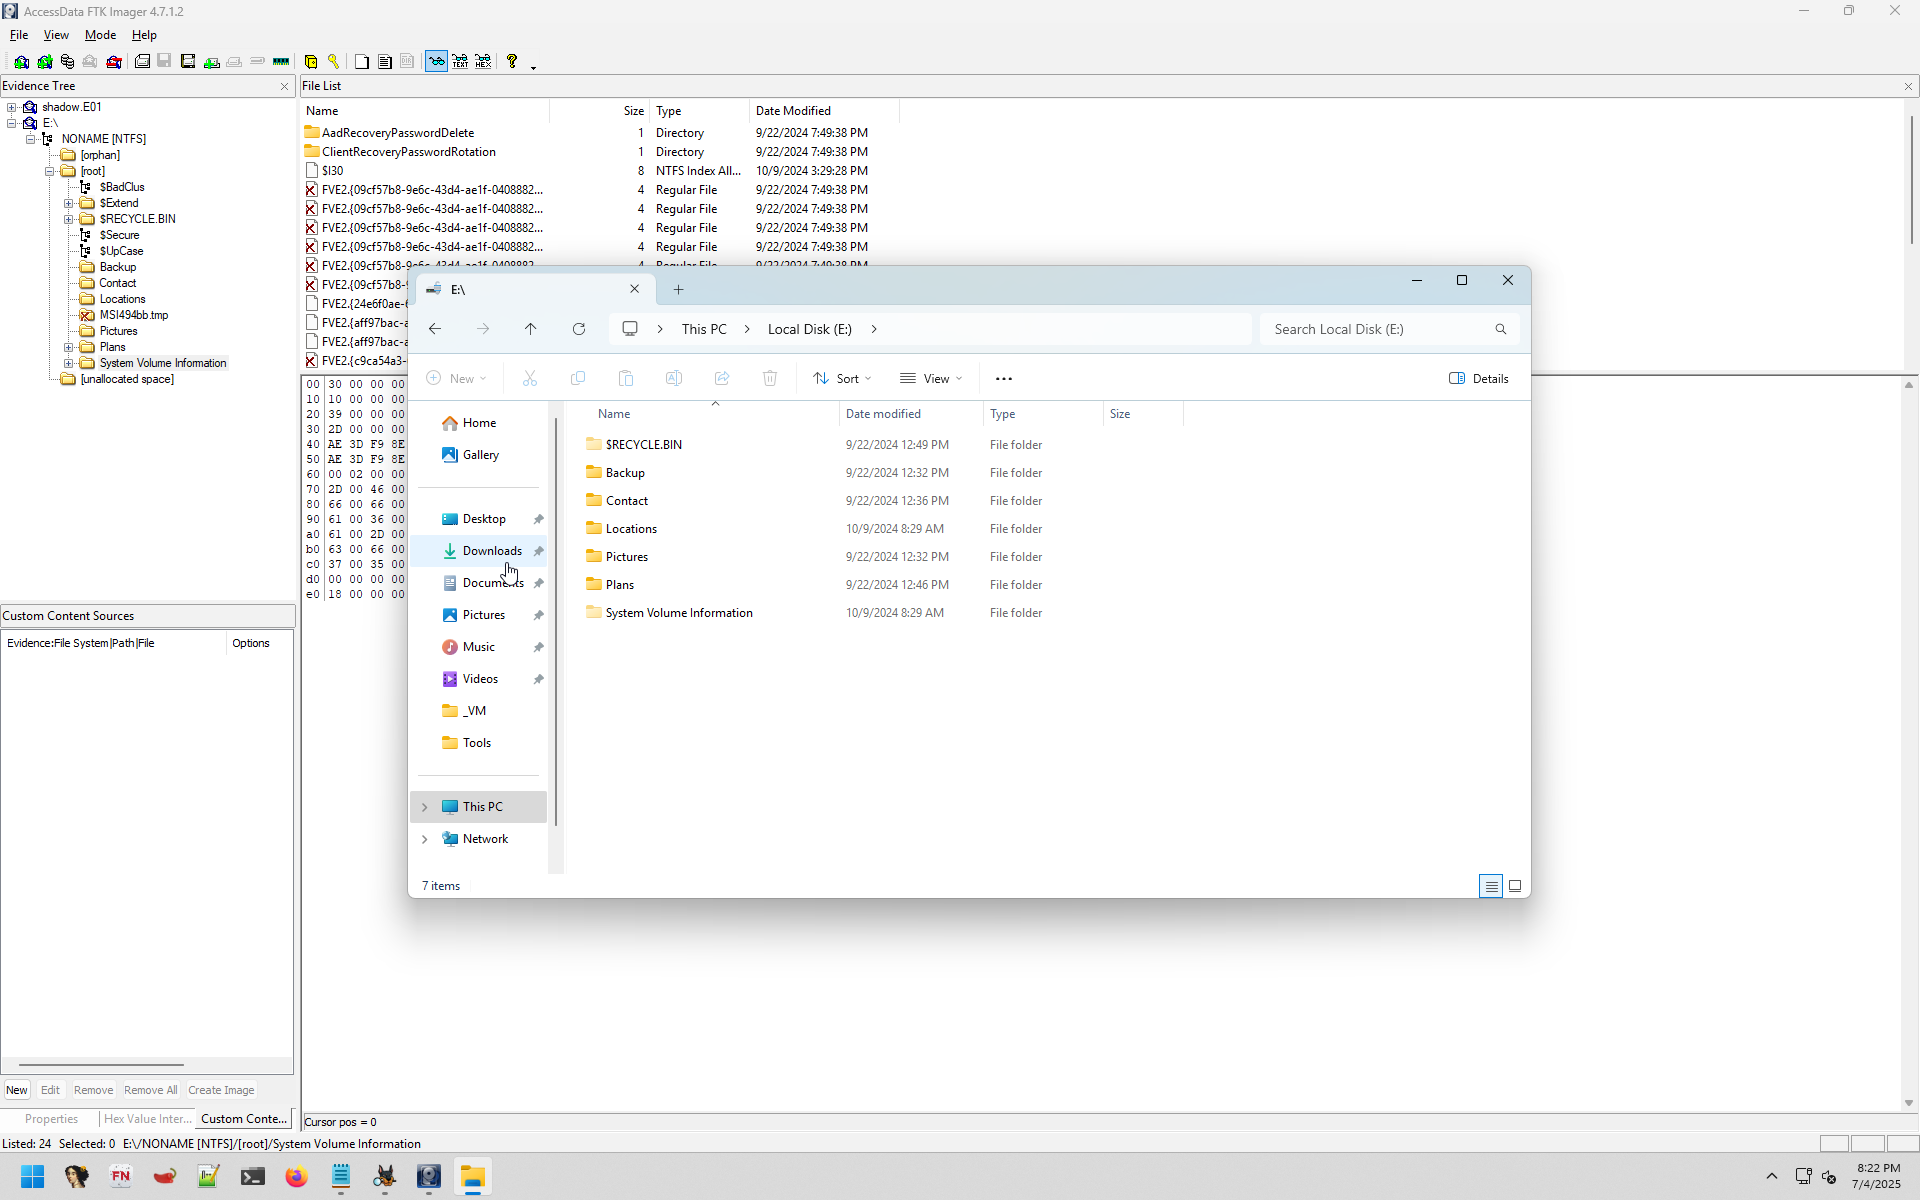Viewport: 1920px width, 1200px height.
Task: Click New in Custom Content Sources
Action: (17, 1090)
